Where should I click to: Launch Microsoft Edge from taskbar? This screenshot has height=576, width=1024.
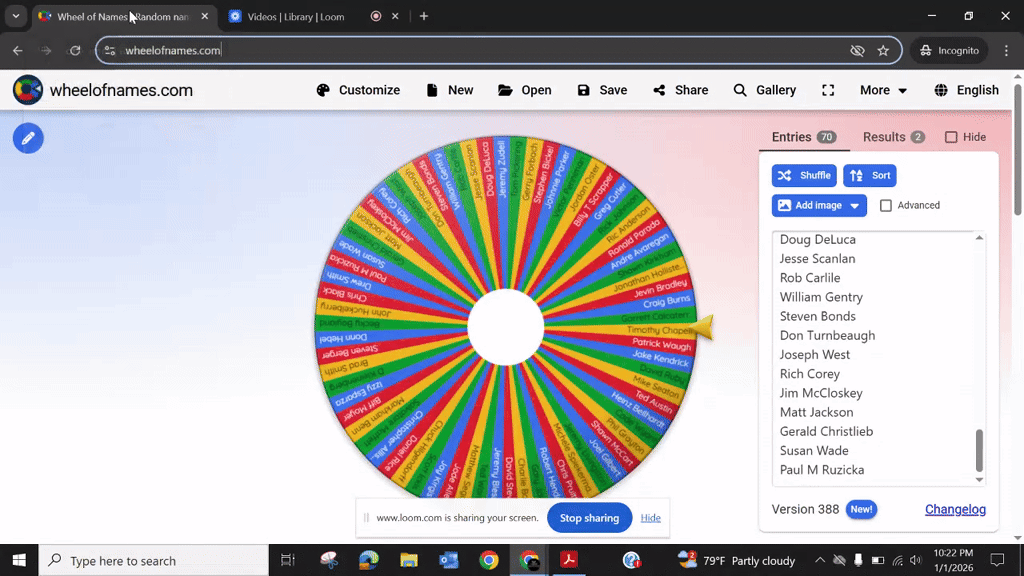click(369, 560)
